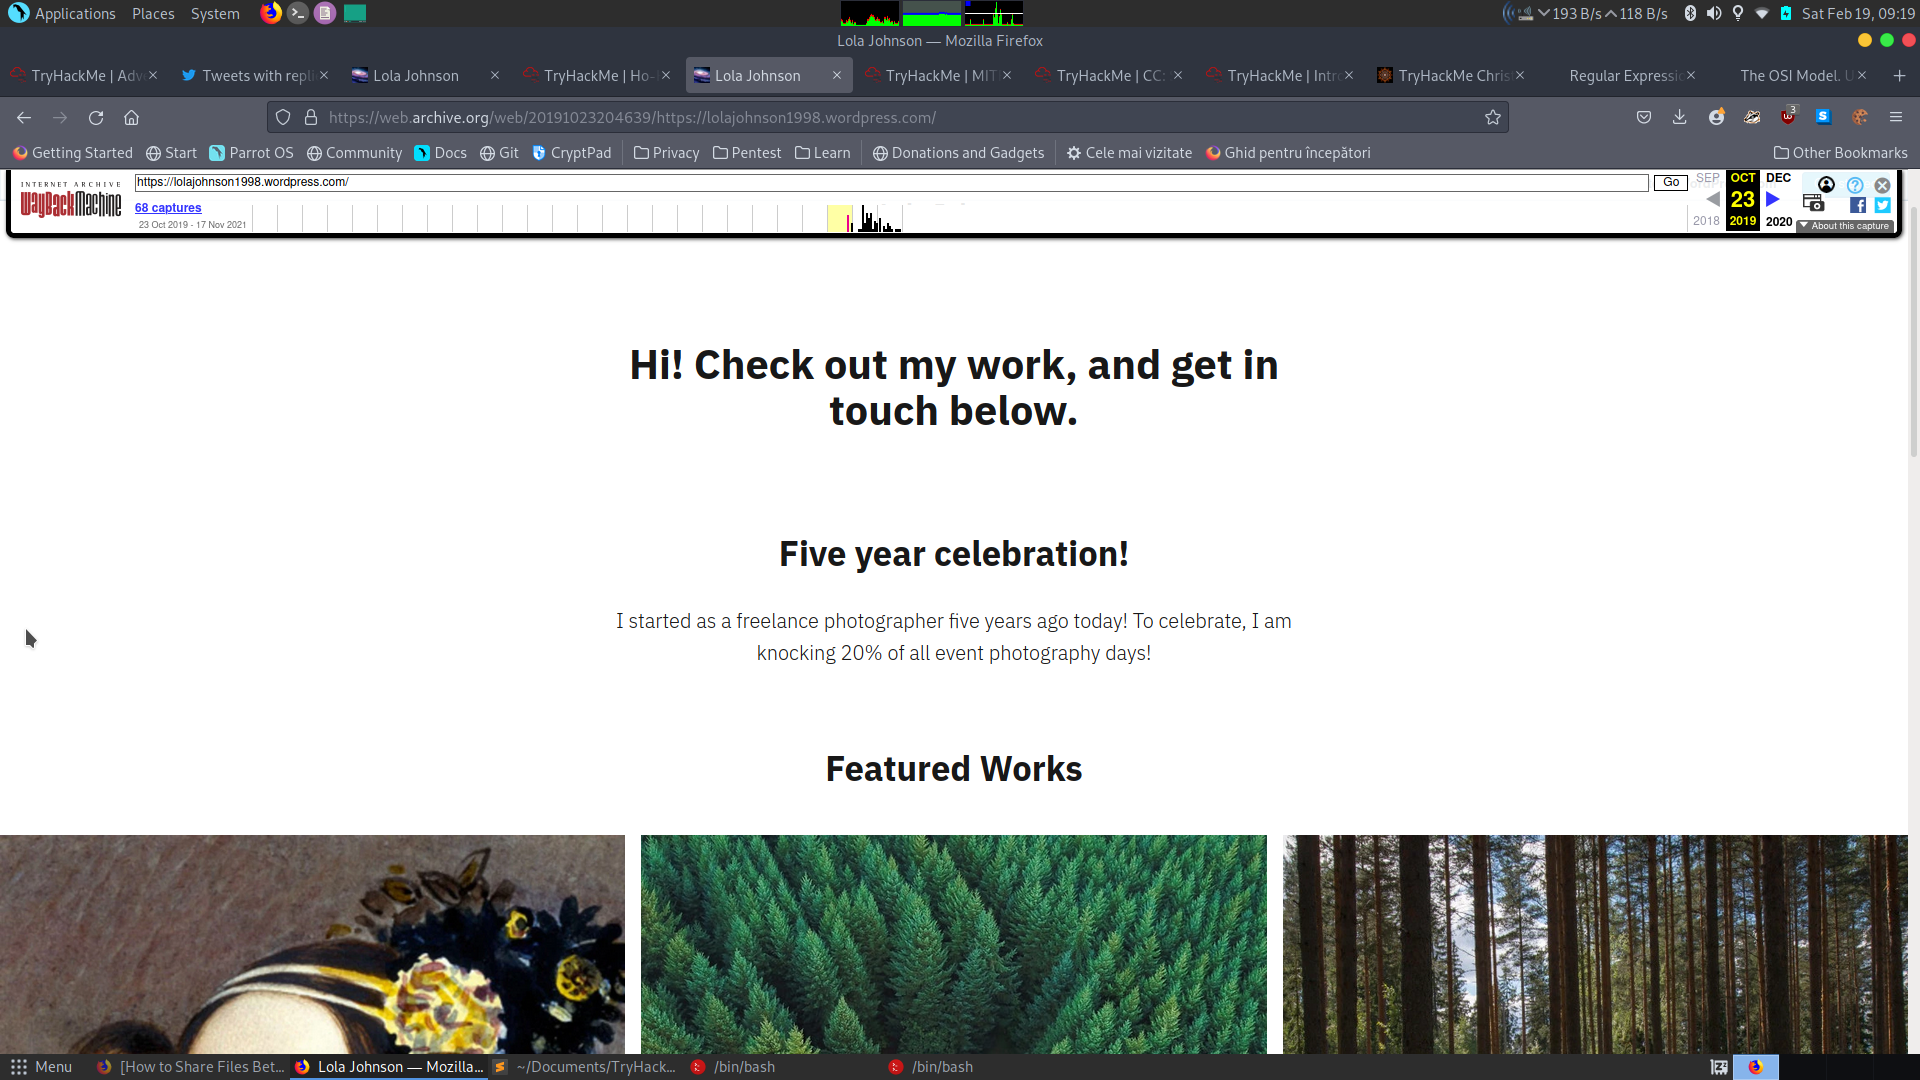Screen dimensions: 1920x1080
Task: Save page to Pocket
Action: (x=1643, y=117)
